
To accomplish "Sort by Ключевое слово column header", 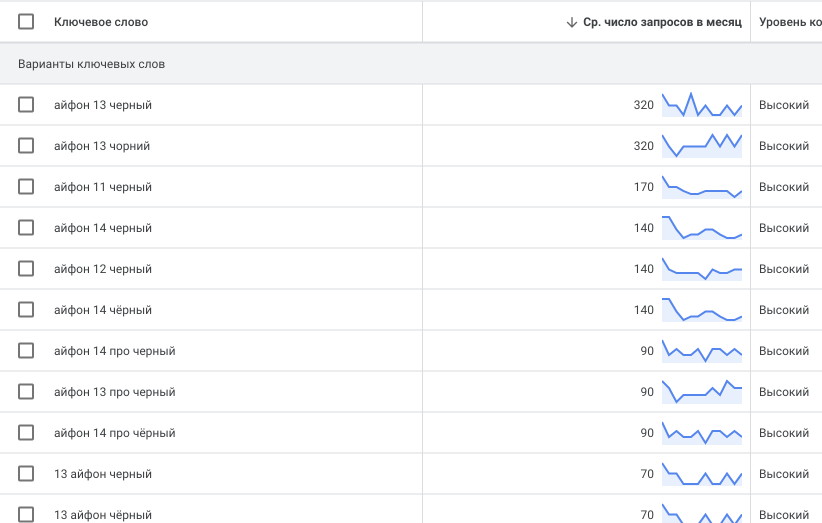I will point(101,22).
